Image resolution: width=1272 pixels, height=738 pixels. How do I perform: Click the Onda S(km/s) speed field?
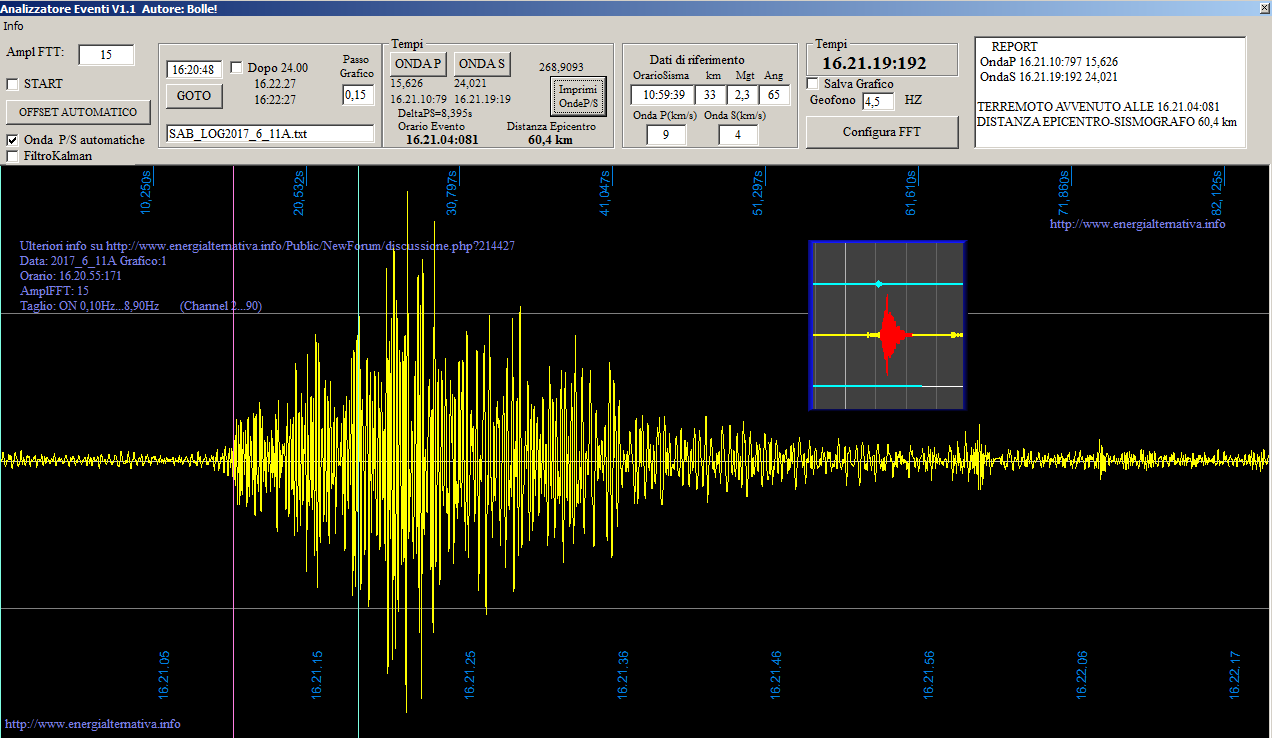point(738,135)
